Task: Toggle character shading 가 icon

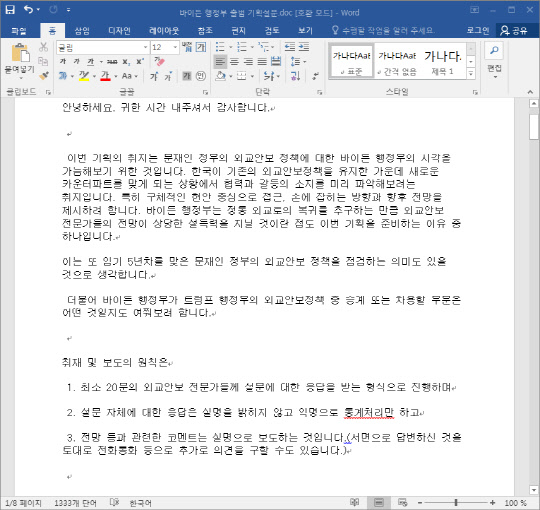Action: (186, 76)
